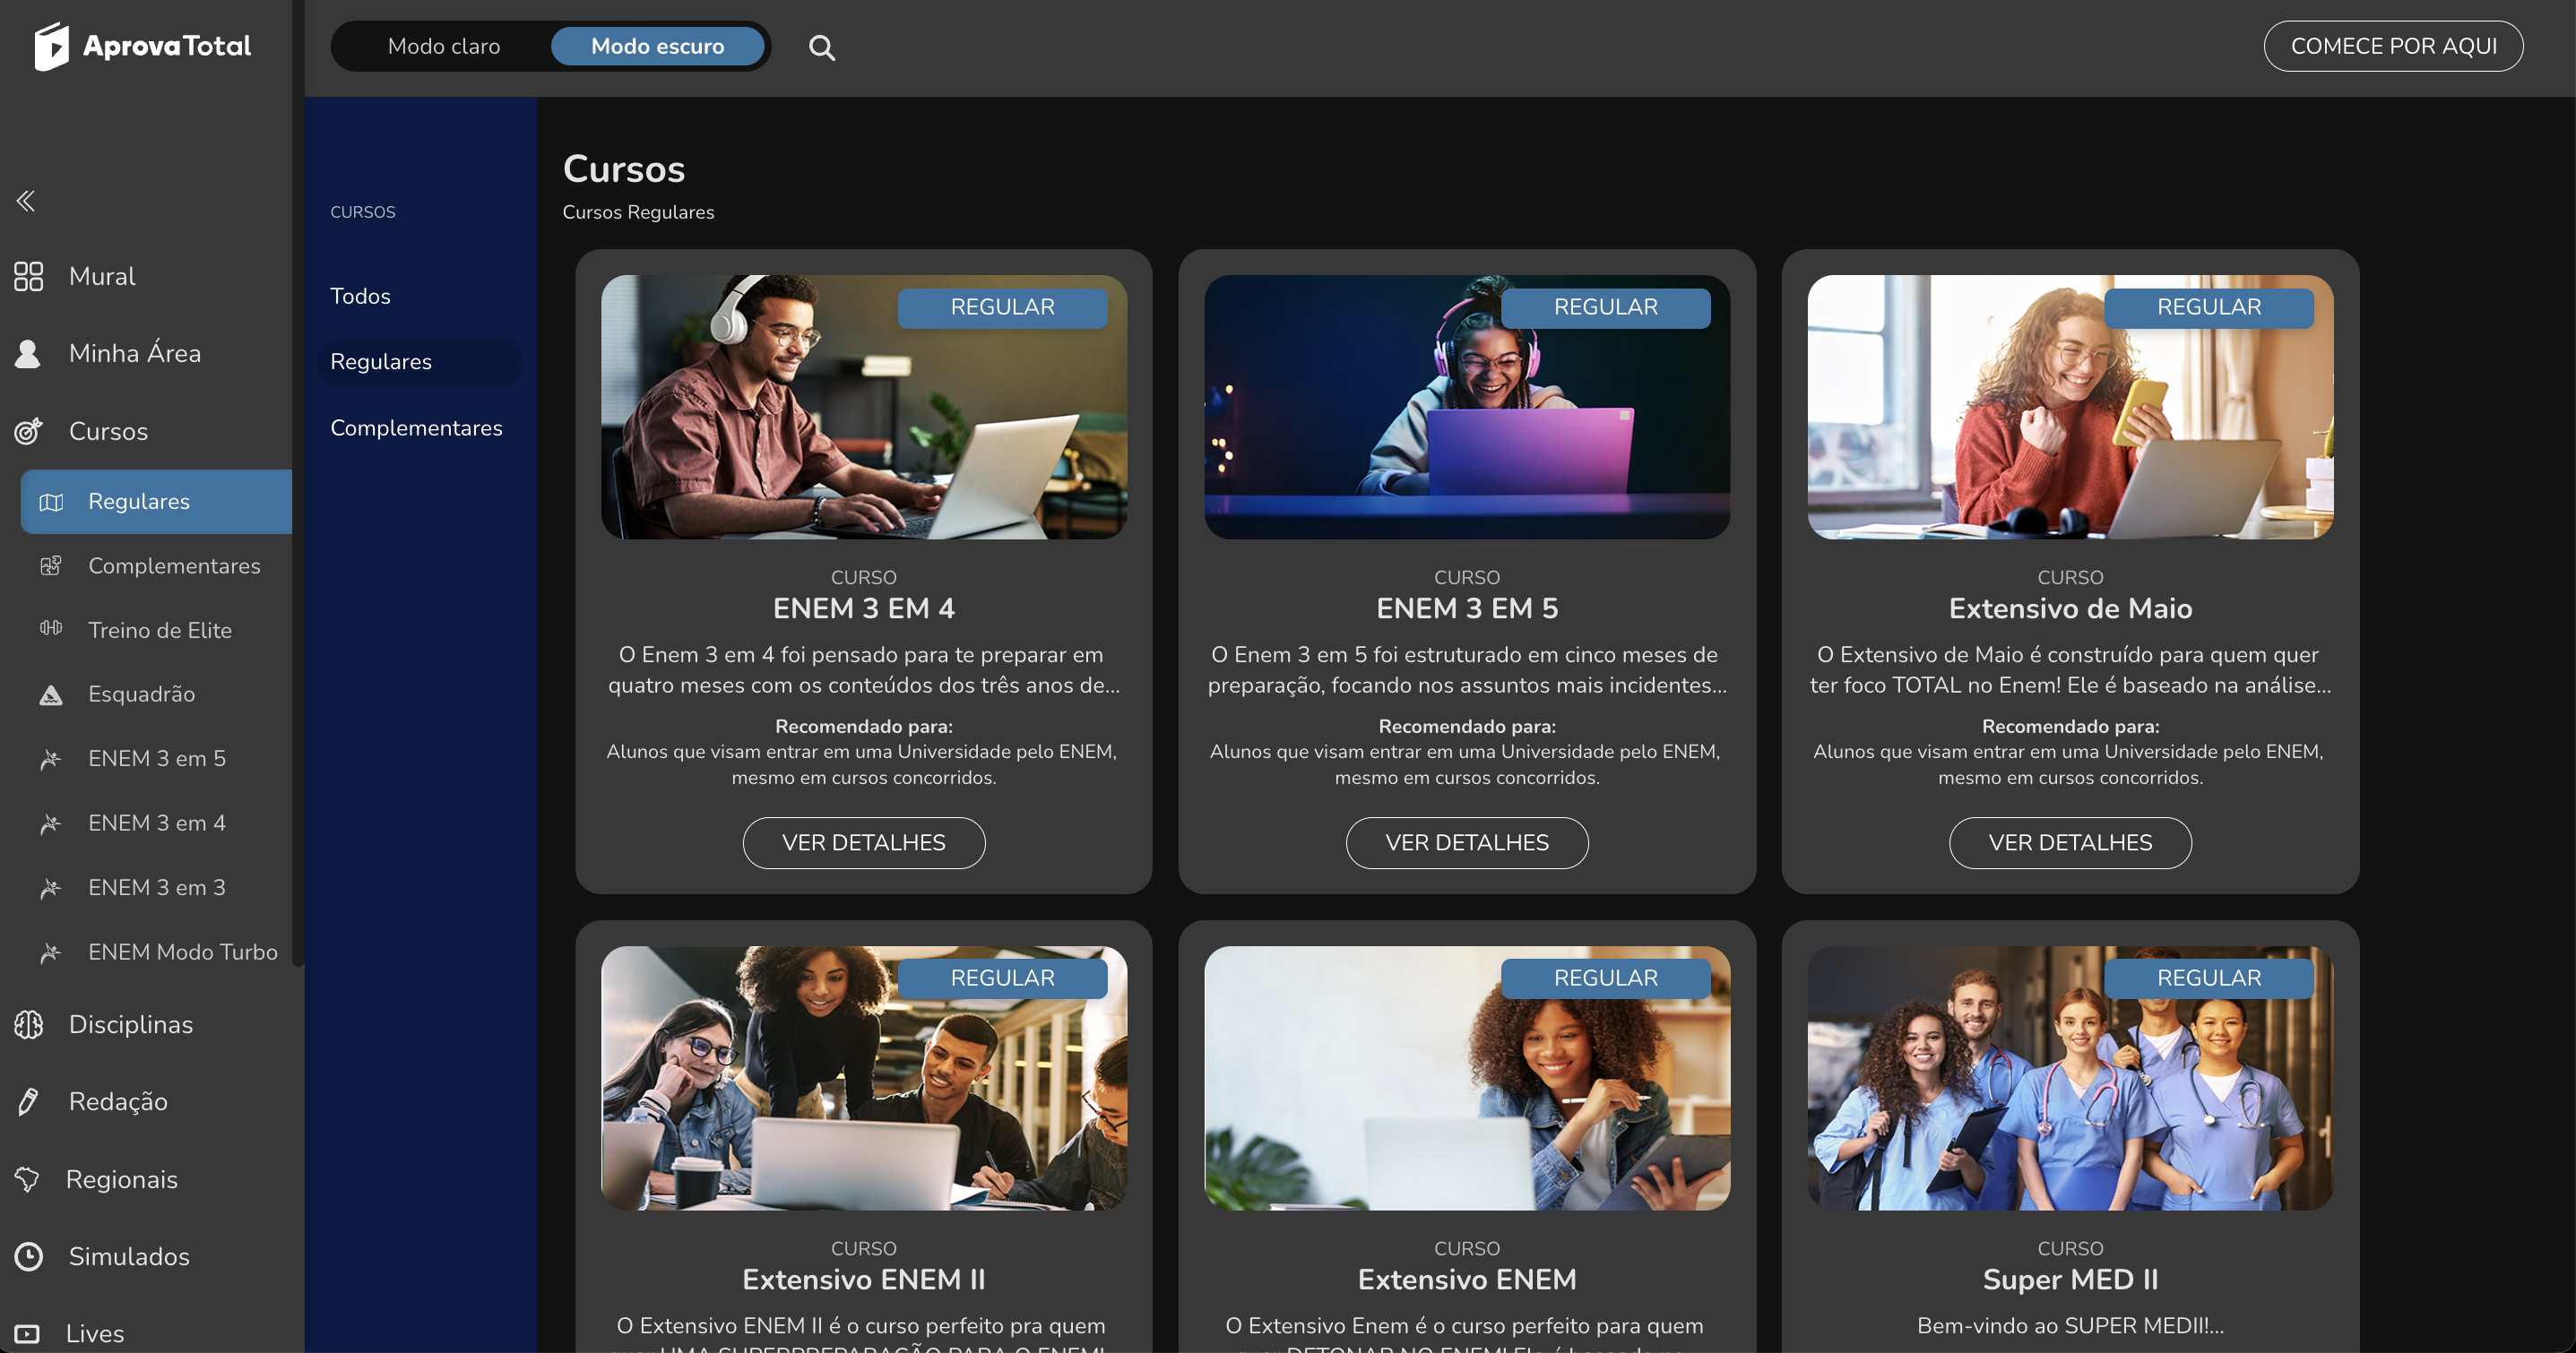Viewport: 2576px width, 1353px height.
Task: Open Complementares in the blue filter panel
Action: [x=416, y=428]
